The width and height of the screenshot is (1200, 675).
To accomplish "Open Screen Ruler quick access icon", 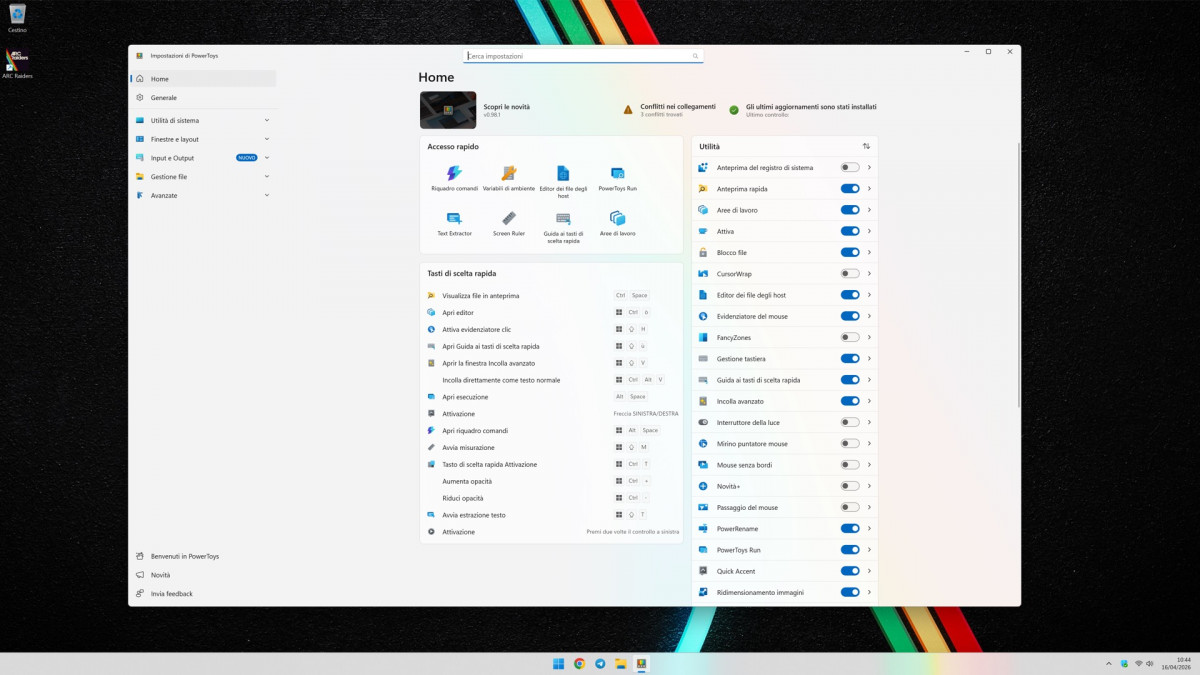I will coord(509,218).
